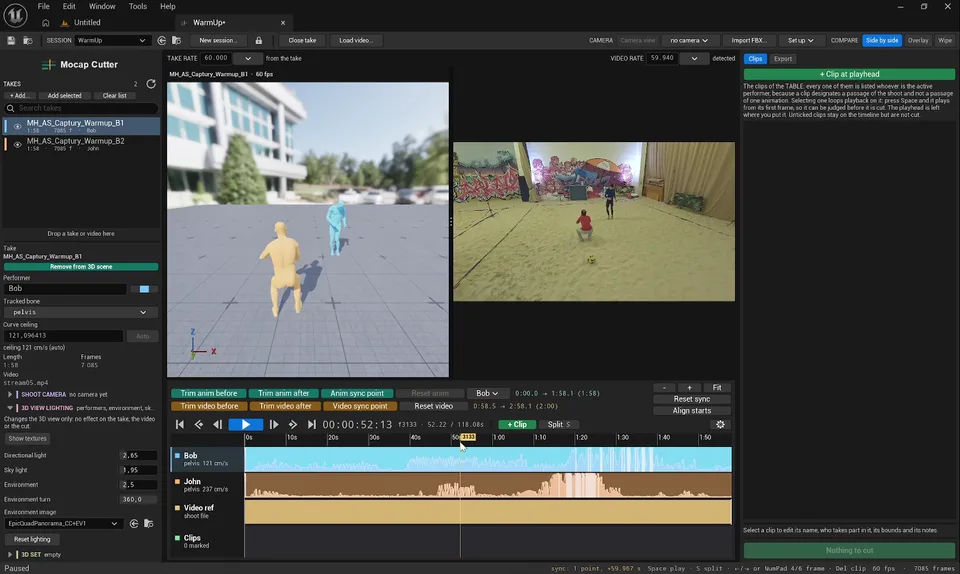The width and height of the screenshot is (960, 574).
Task: Jump to next key marker
Action: [293, 424]
